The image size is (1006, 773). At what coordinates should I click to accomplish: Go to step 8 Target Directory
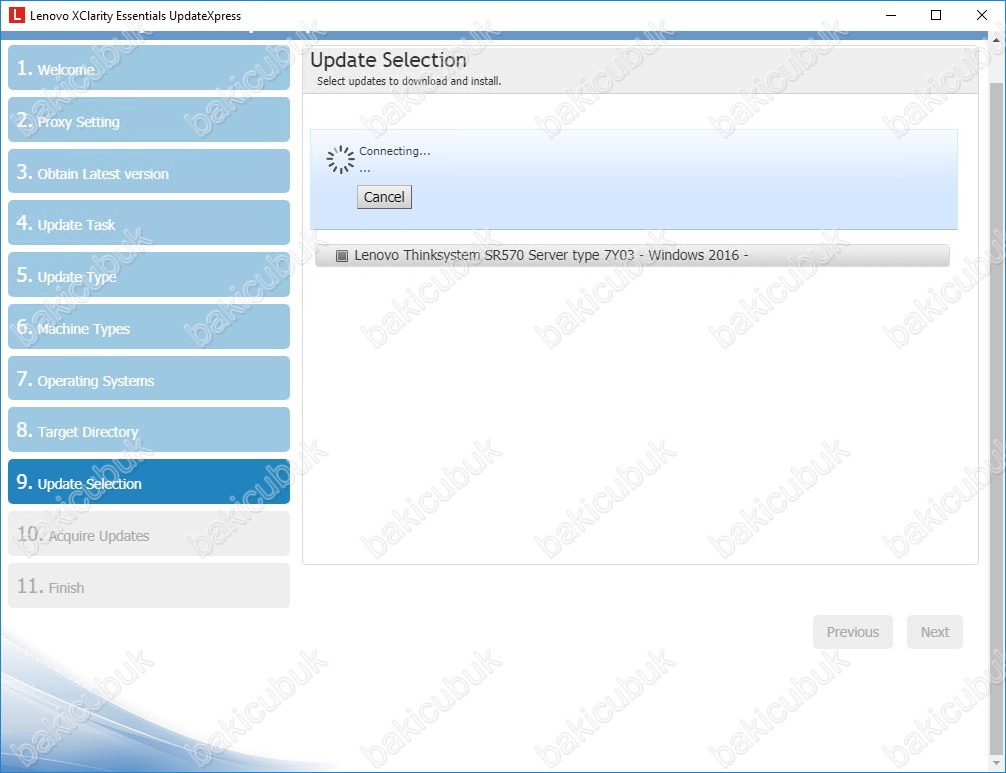coord(149,430)
